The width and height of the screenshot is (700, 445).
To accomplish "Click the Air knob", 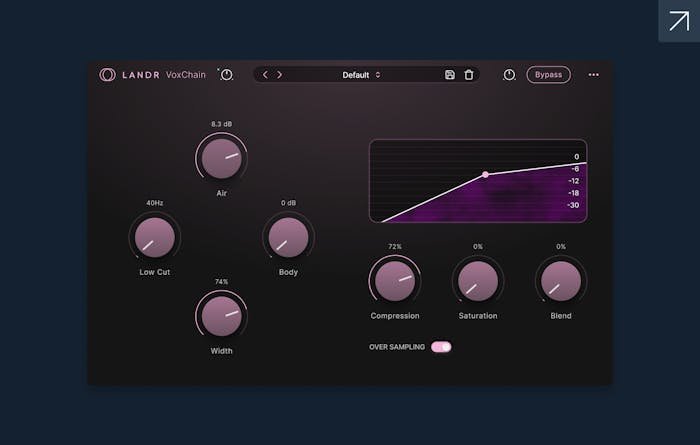I will 221,158.
